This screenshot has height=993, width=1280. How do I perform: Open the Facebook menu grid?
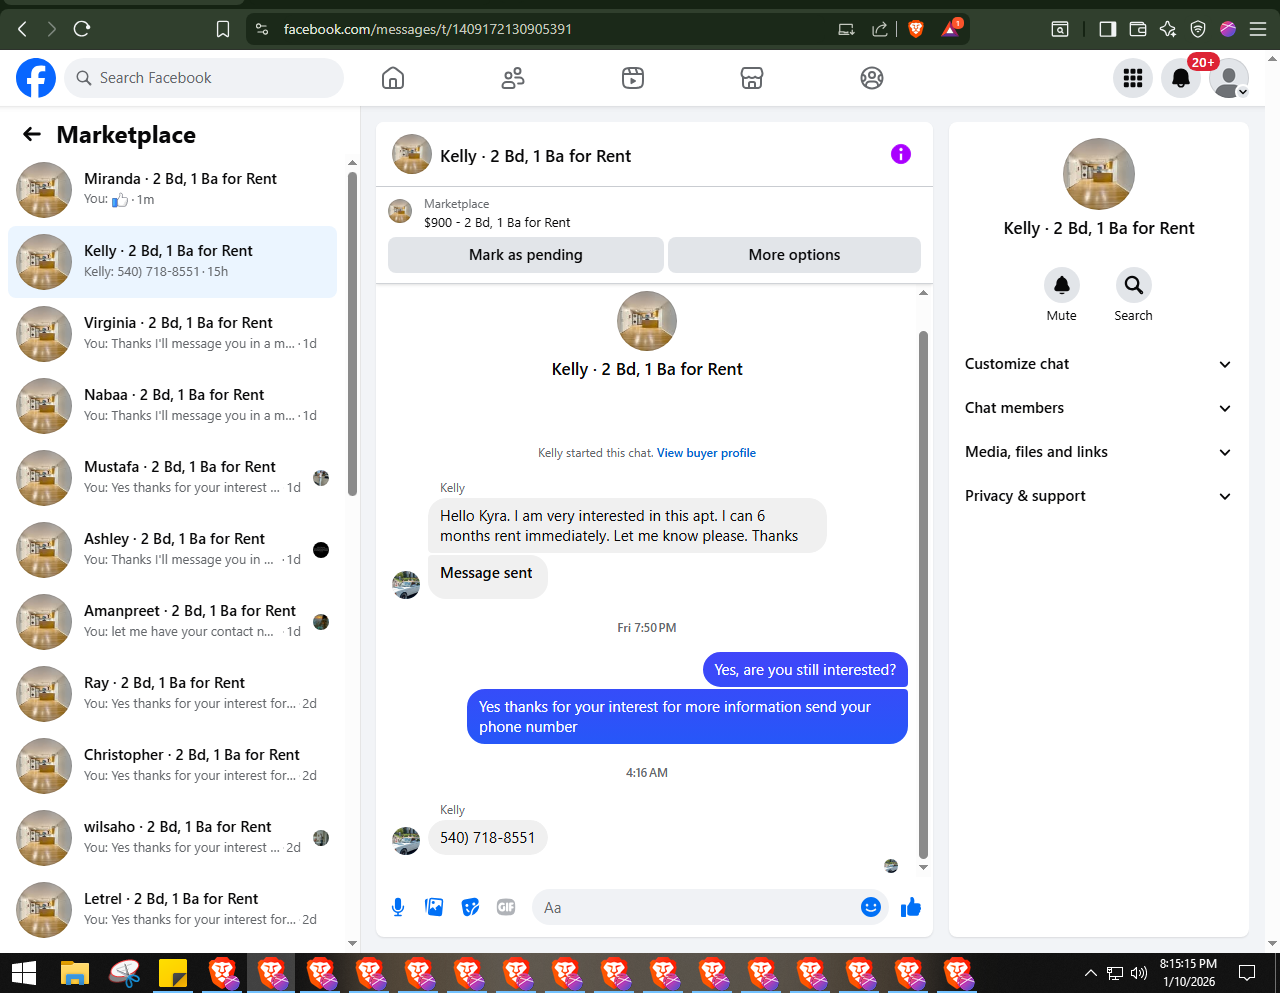click(x=1133, y=78)
